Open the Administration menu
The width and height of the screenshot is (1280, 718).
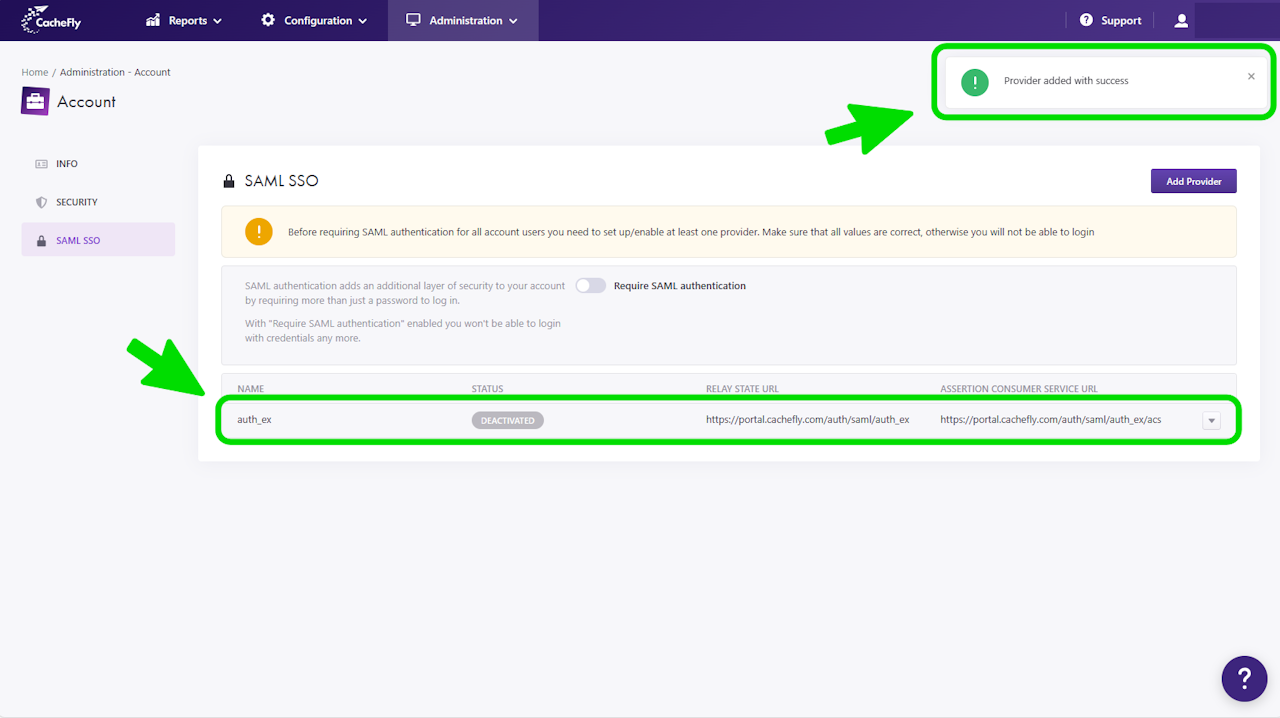462,21
